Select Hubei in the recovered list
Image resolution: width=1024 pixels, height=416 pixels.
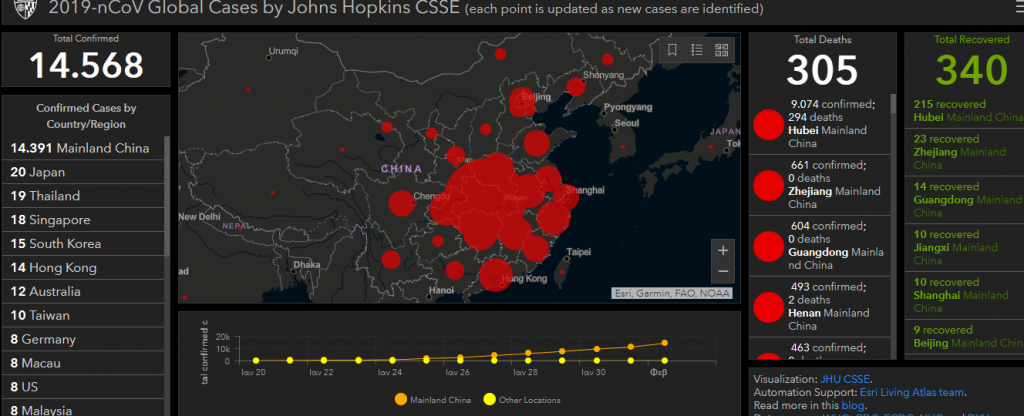point(959,110)
